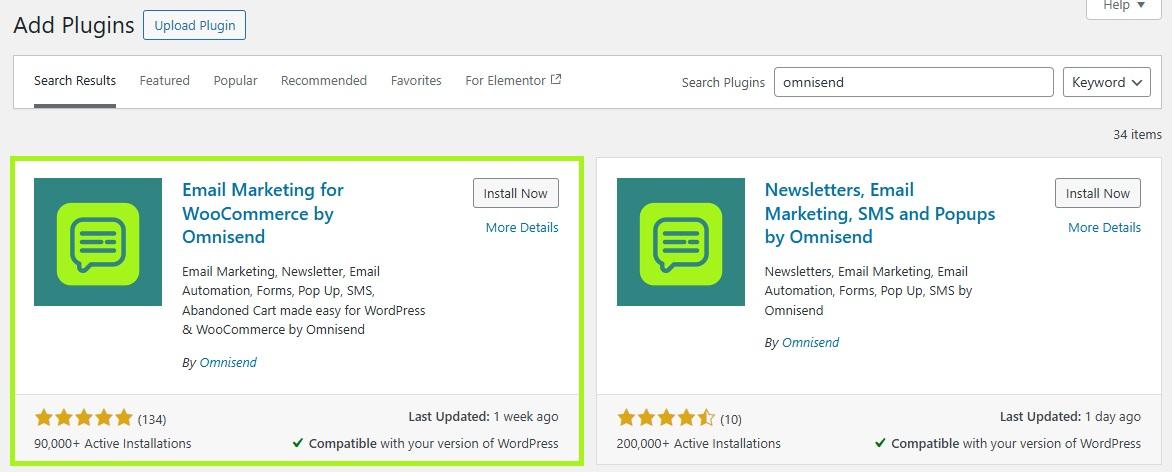1172x472 pixels.
Task: Open Email Marketing for WooCommerce by Omnisend title
Action: [263, 213]
